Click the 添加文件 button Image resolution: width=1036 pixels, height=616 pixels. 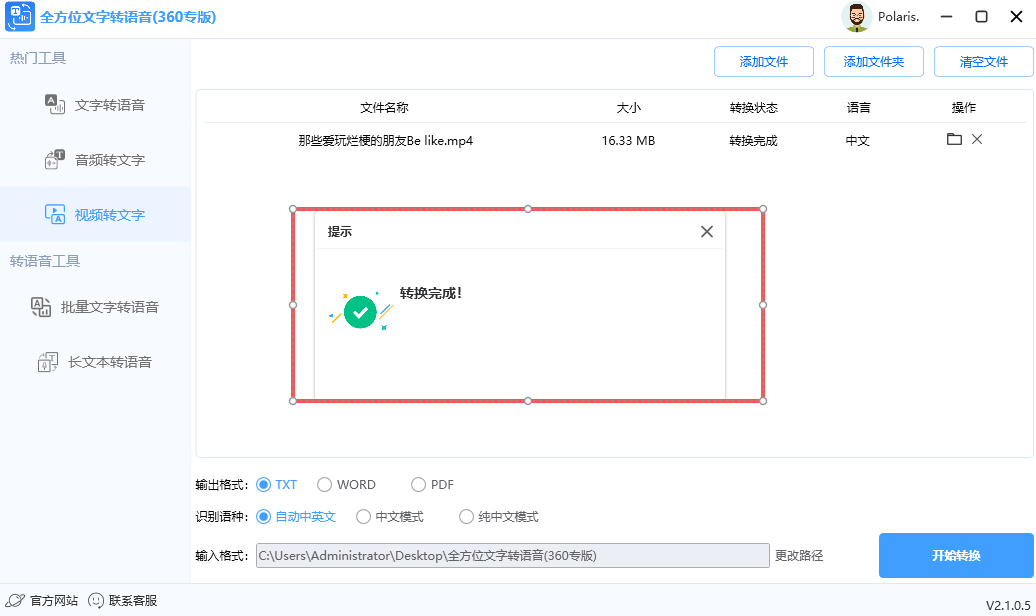764,61
